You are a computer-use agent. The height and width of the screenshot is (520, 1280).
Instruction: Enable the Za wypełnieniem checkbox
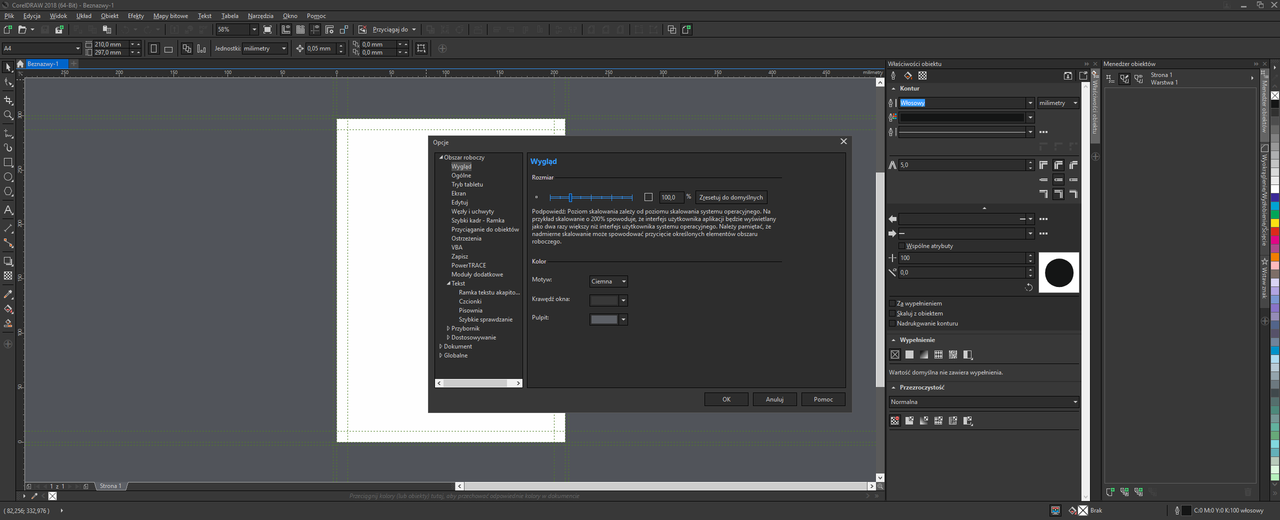[893, 303]
